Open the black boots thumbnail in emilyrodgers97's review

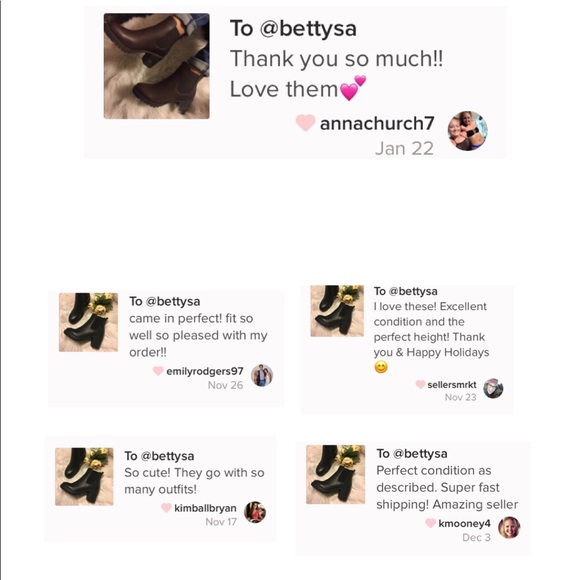point(88,322)
